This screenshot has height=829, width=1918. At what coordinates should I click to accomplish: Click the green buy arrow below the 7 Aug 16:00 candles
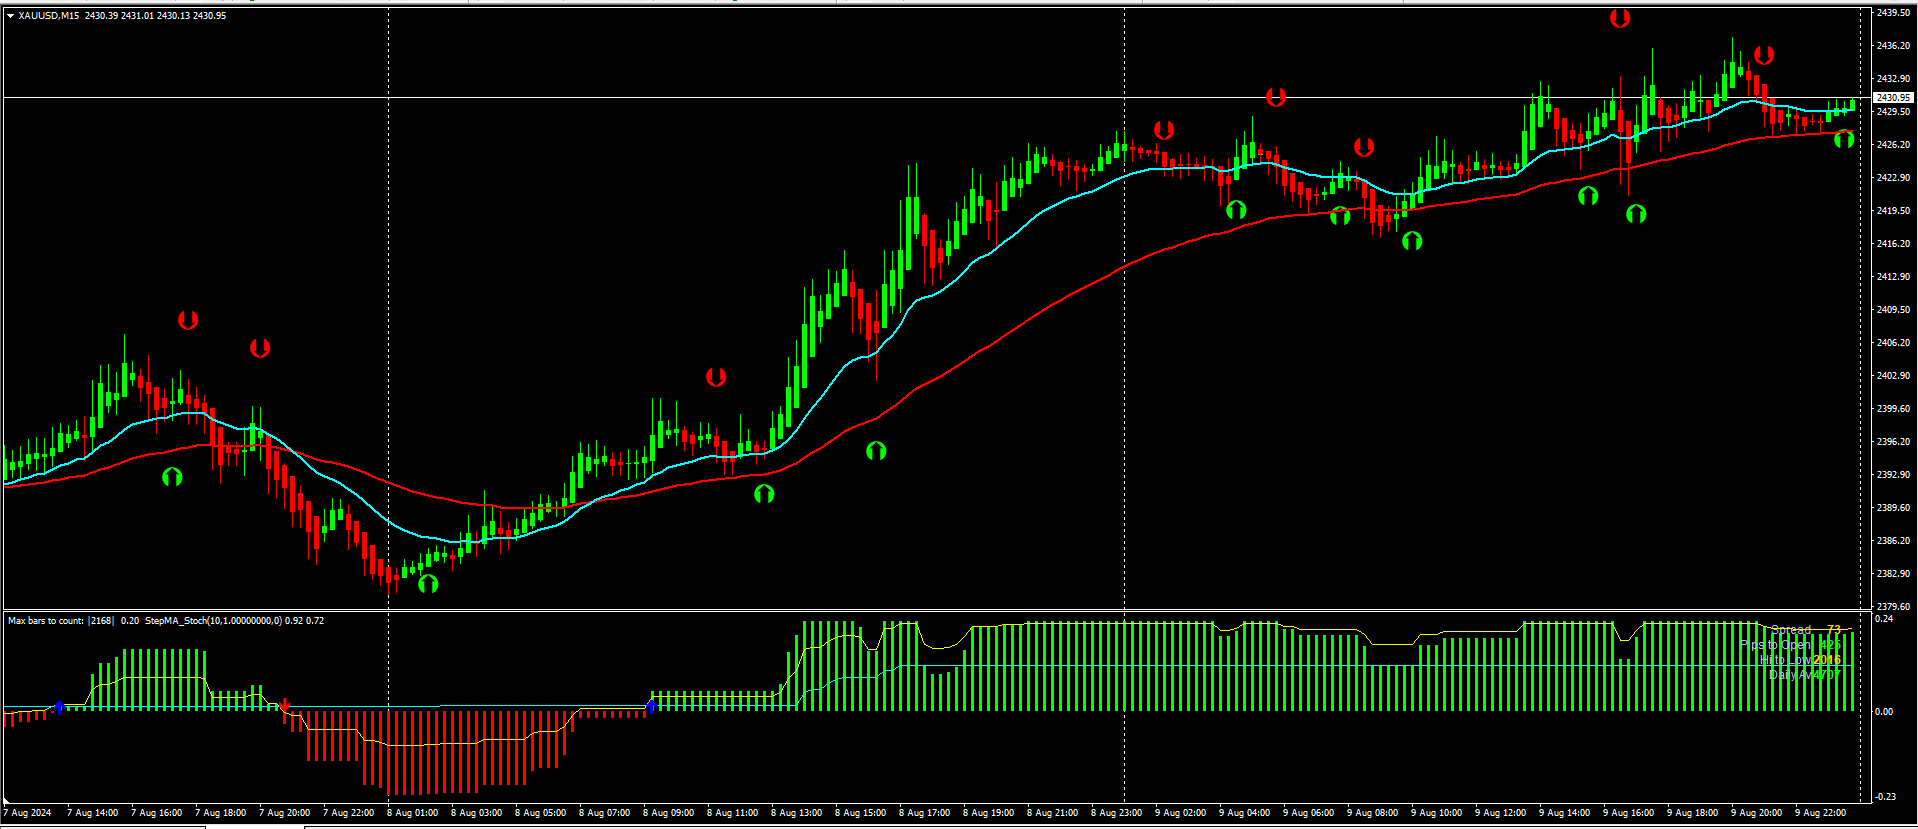click(x=172, y=477)
